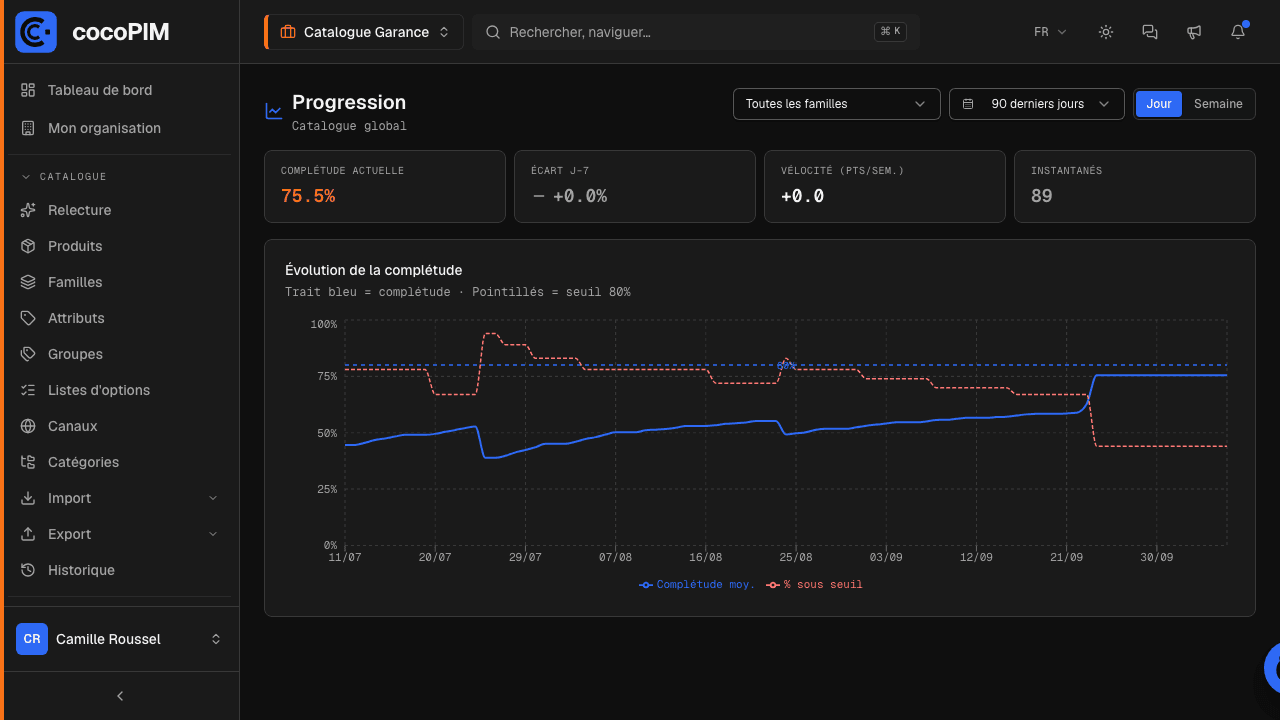The image size is (1280, 720).
Task: Click the CR user avatar
Action: (32, 639)
